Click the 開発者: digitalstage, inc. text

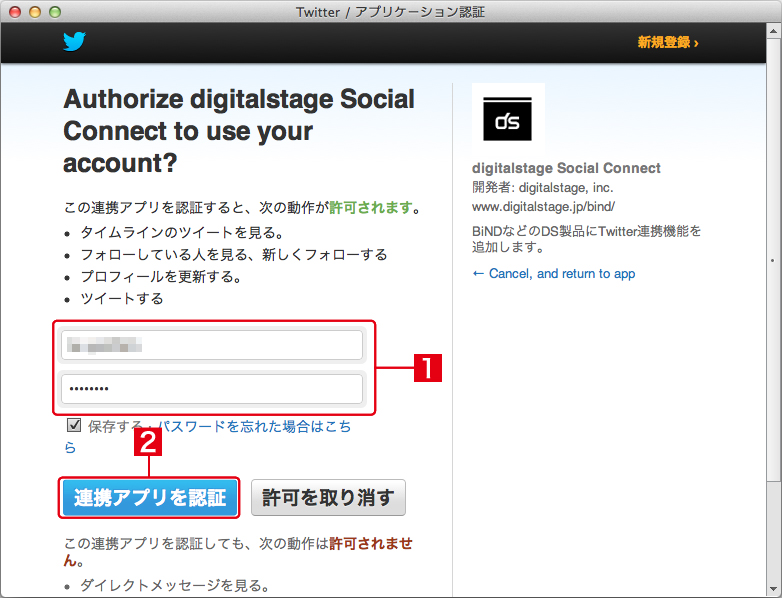pyautogui.click(x=543, y=188)
